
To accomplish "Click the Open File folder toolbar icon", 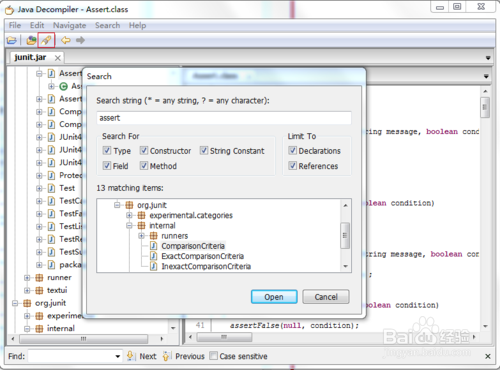I will [x=12, y=40].
